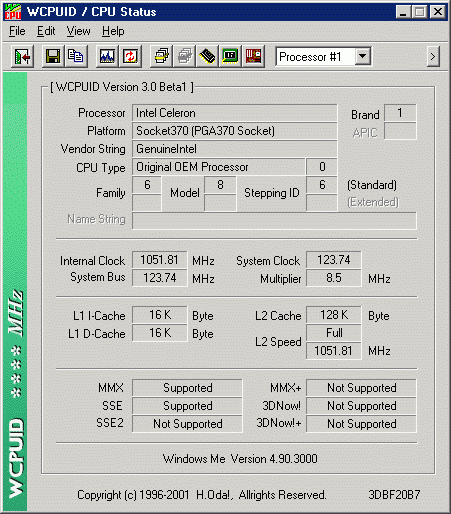Click the WCPUID Version 3.0 Beta1 heading
The width and height of the screenshot is (451, 514).
pyautogui.click(x=122, y=87)
